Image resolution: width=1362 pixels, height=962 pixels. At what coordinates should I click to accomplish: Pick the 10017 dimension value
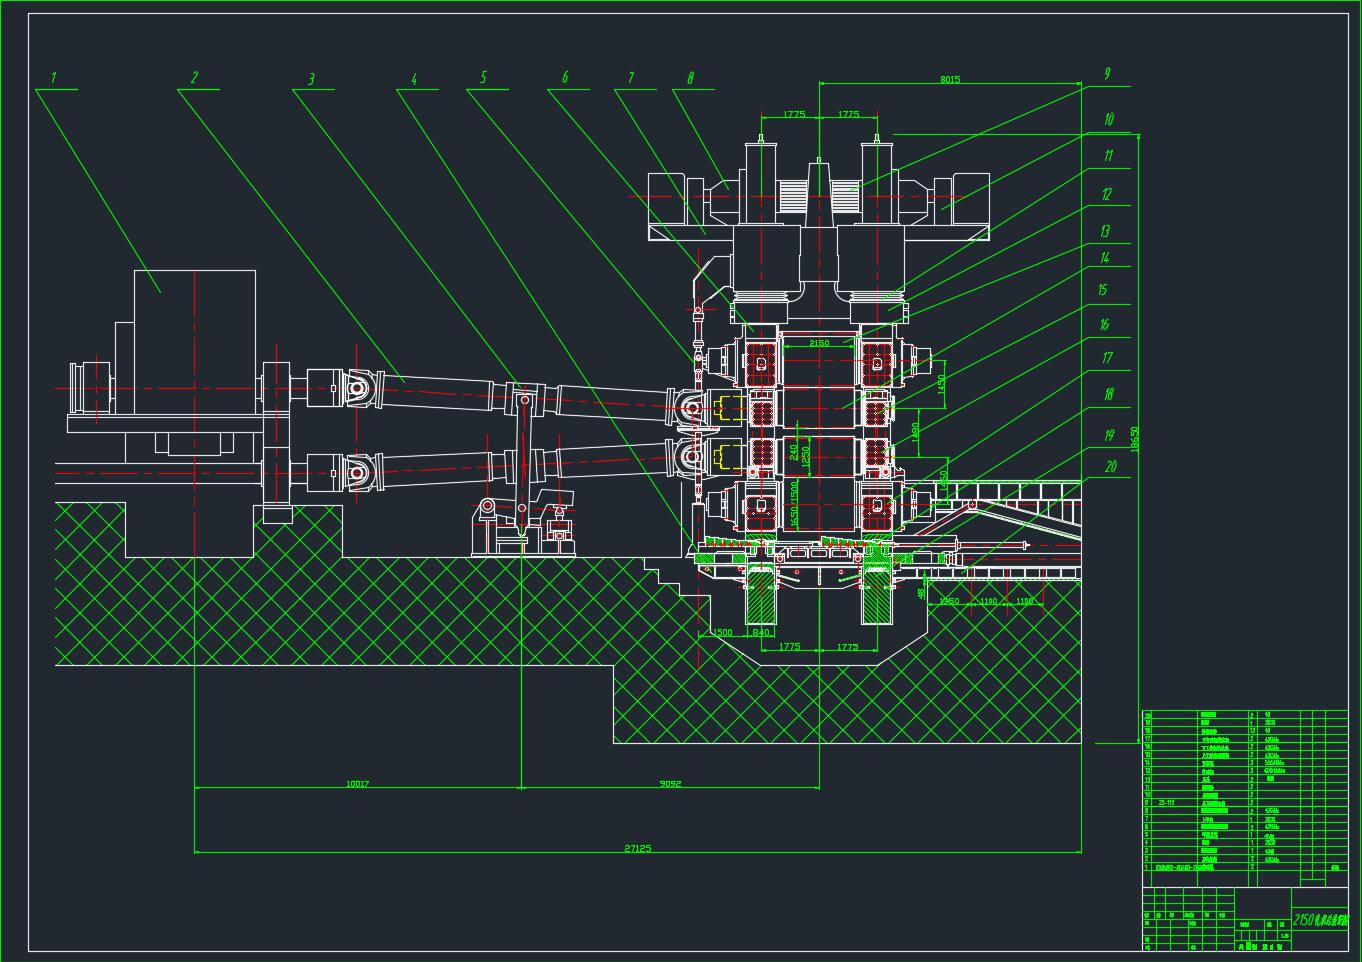tap(357, 784)
